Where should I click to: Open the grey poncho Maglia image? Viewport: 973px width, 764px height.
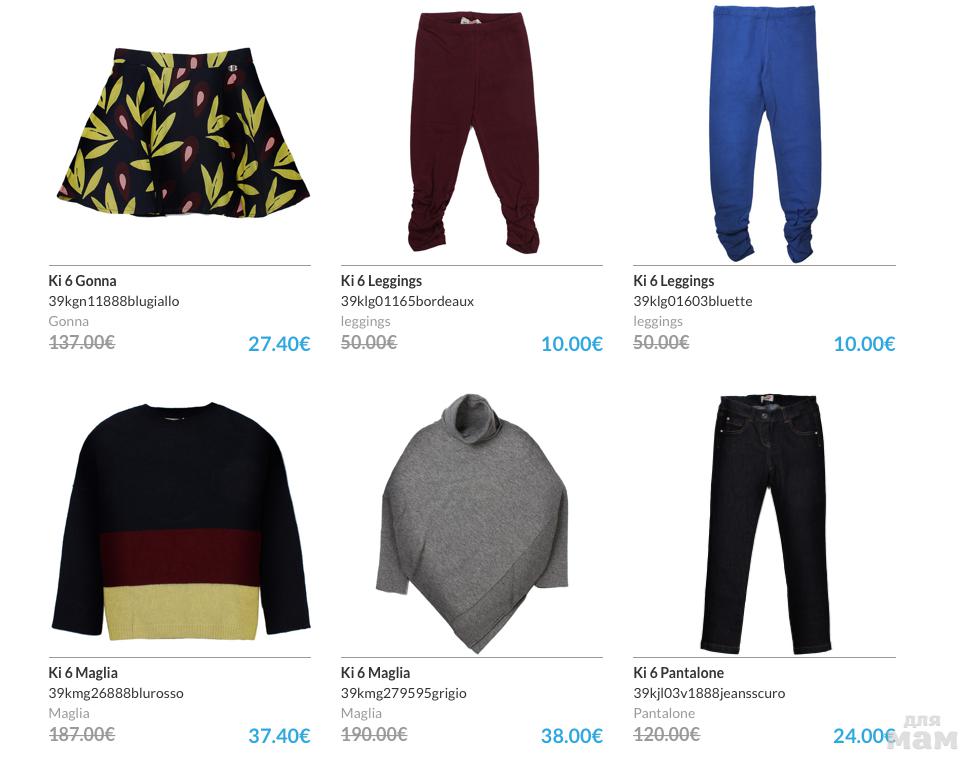tap(472, 523)
